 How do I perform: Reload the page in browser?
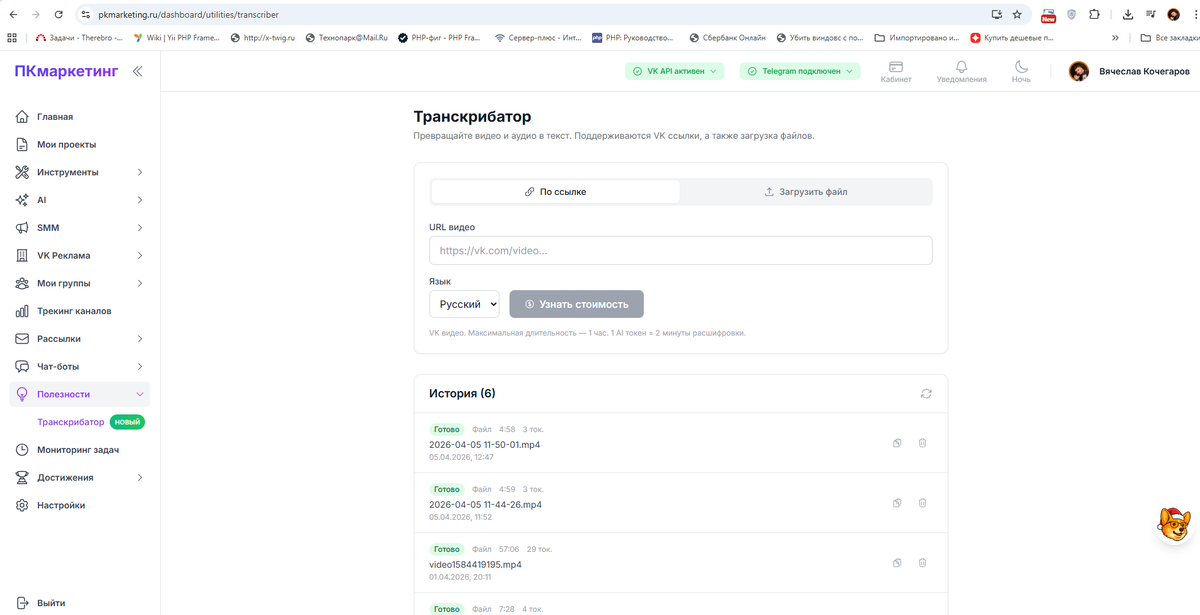[58, 15]
